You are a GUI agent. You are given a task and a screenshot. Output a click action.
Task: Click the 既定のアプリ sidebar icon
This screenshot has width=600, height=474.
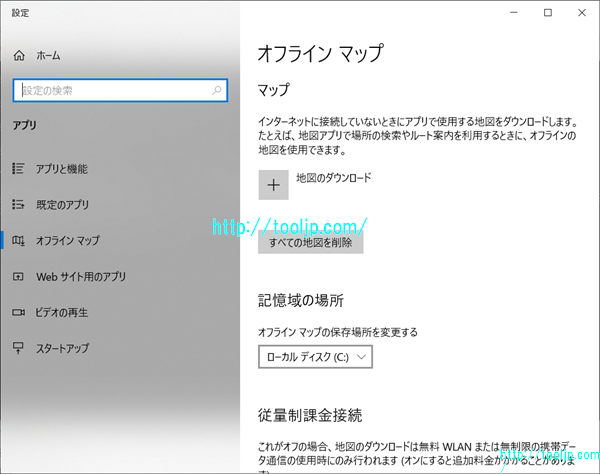coord(18,205)
